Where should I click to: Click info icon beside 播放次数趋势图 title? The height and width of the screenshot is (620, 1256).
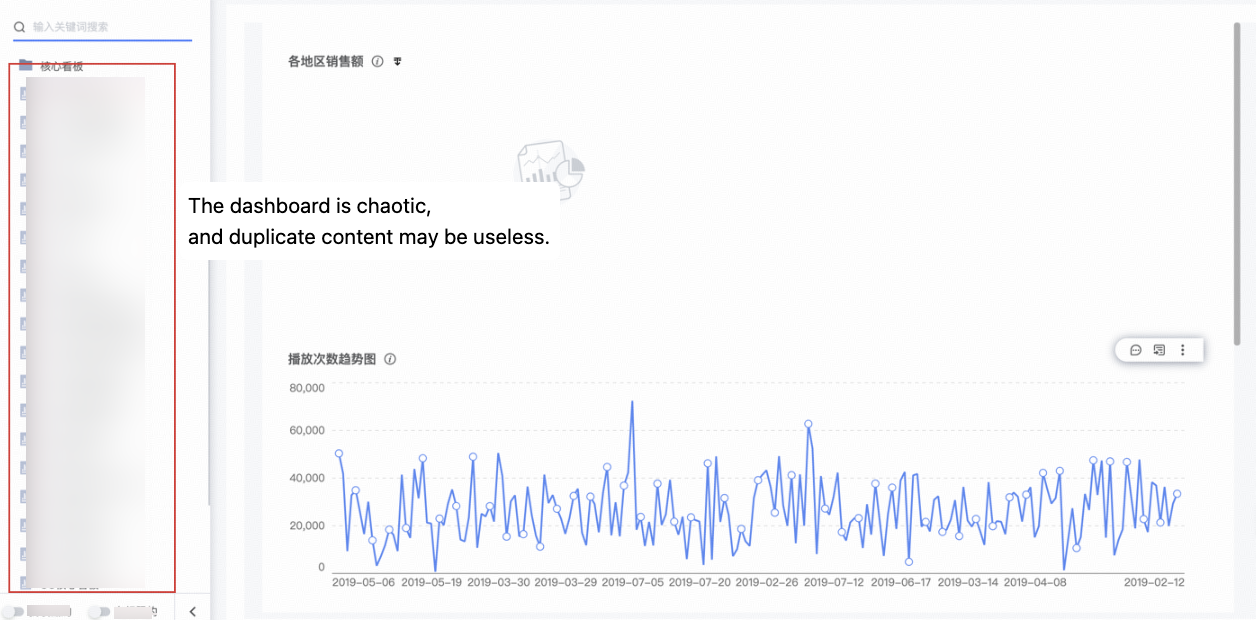(x=390, y=359)
